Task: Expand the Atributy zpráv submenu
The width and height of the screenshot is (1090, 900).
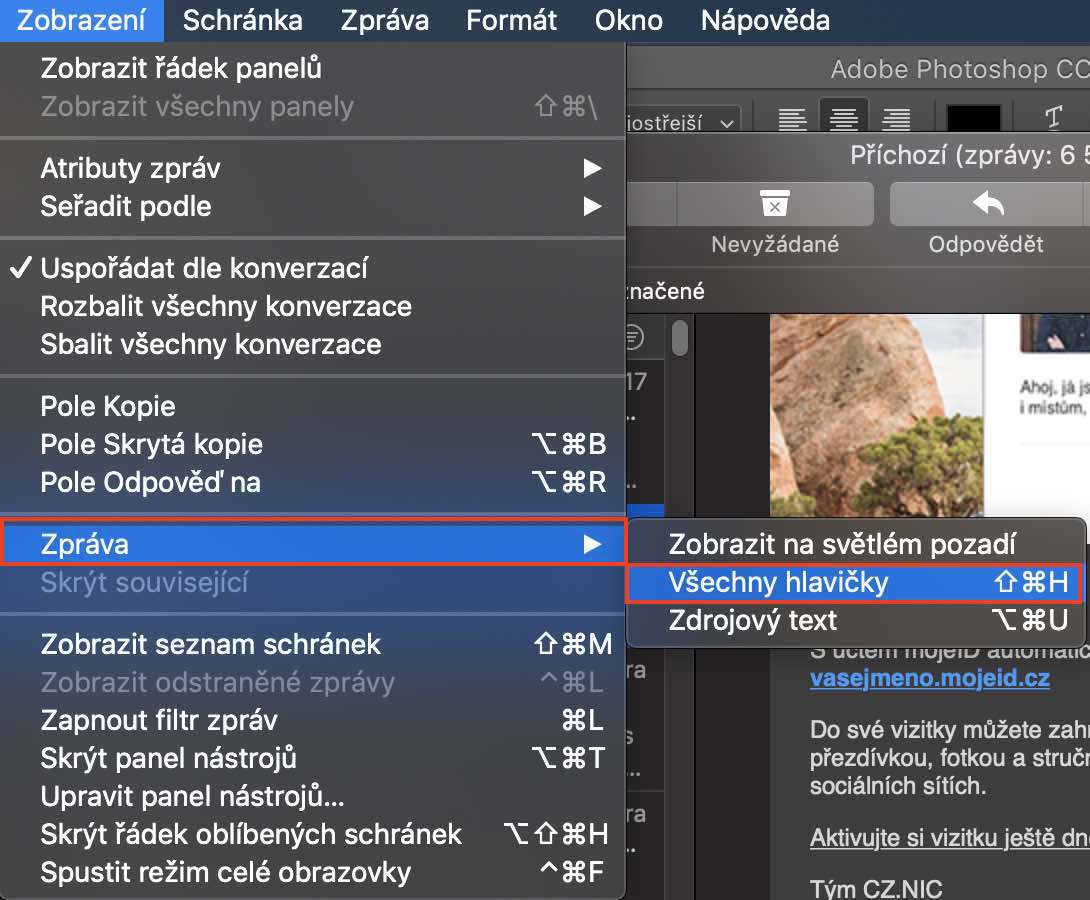Action: coord(313,168)
